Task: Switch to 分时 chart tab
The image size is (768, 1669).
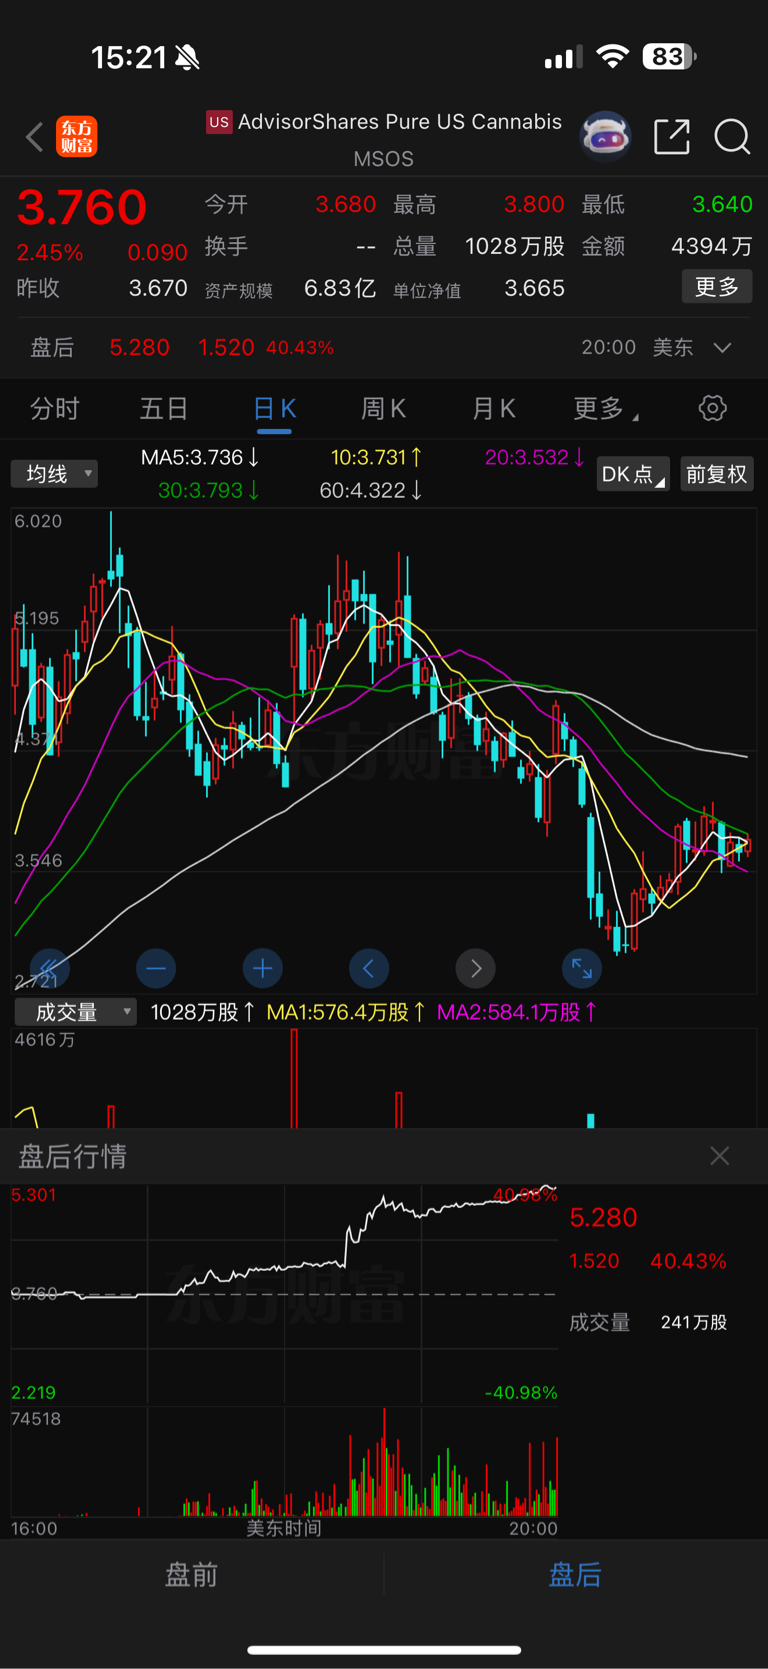Action: click(x=54, y=408)
